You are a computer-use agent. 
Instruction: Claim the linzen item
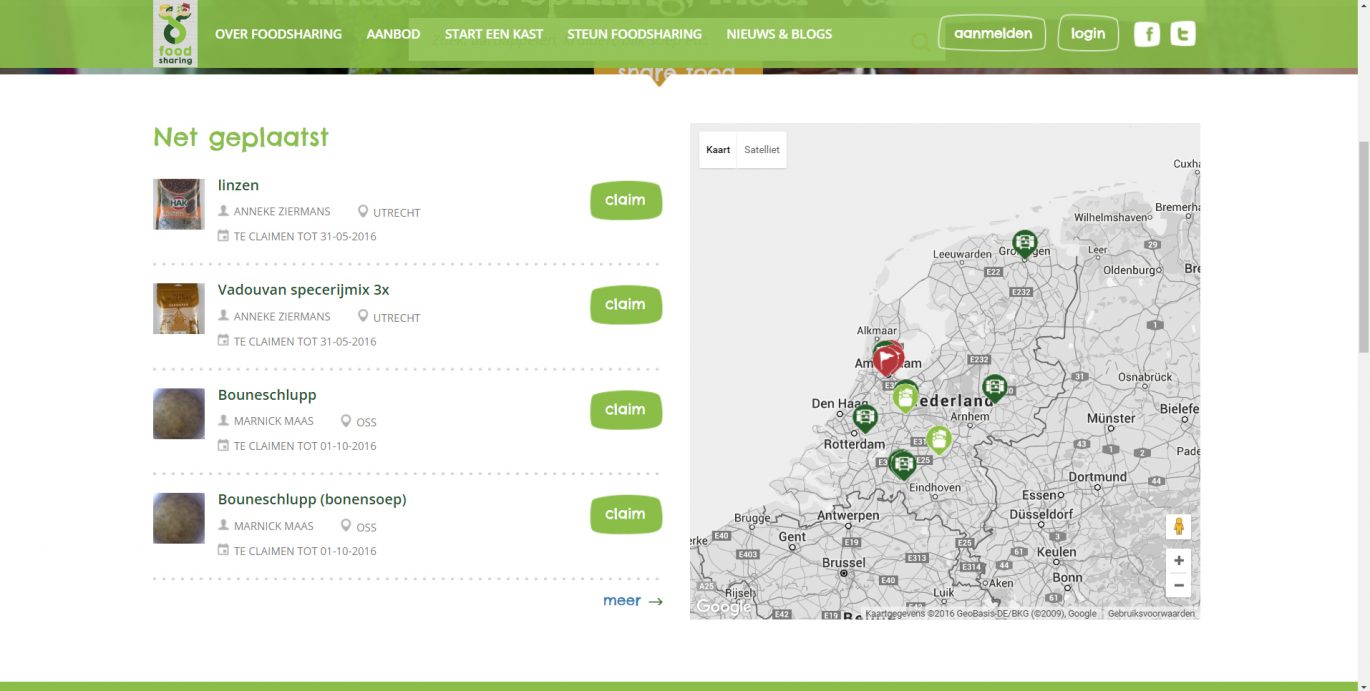[x=626, y=200]
